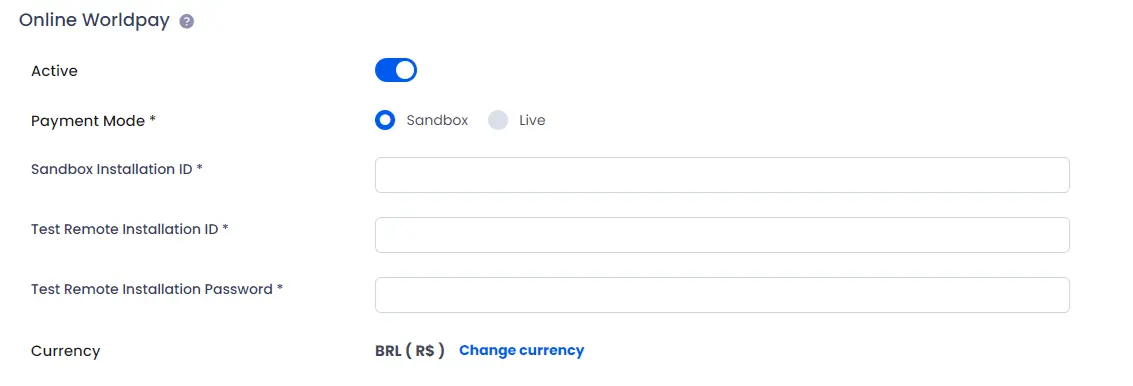Screen dimensions: 1133x386
Task: Click the Online Worldpay section heading
Action: pyautogui.click(x=94, y=20)
